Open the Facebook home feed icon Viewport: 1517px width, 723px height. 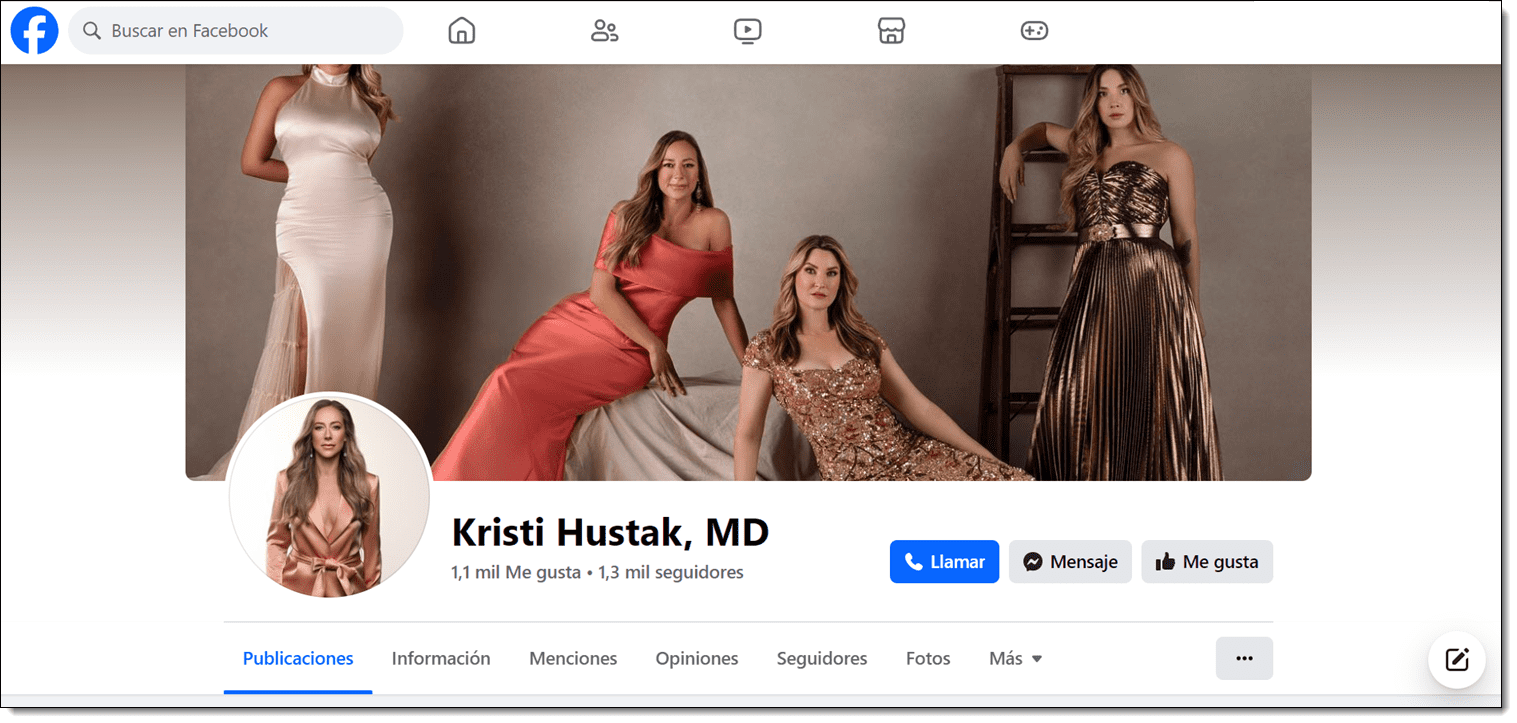point(461,30)
